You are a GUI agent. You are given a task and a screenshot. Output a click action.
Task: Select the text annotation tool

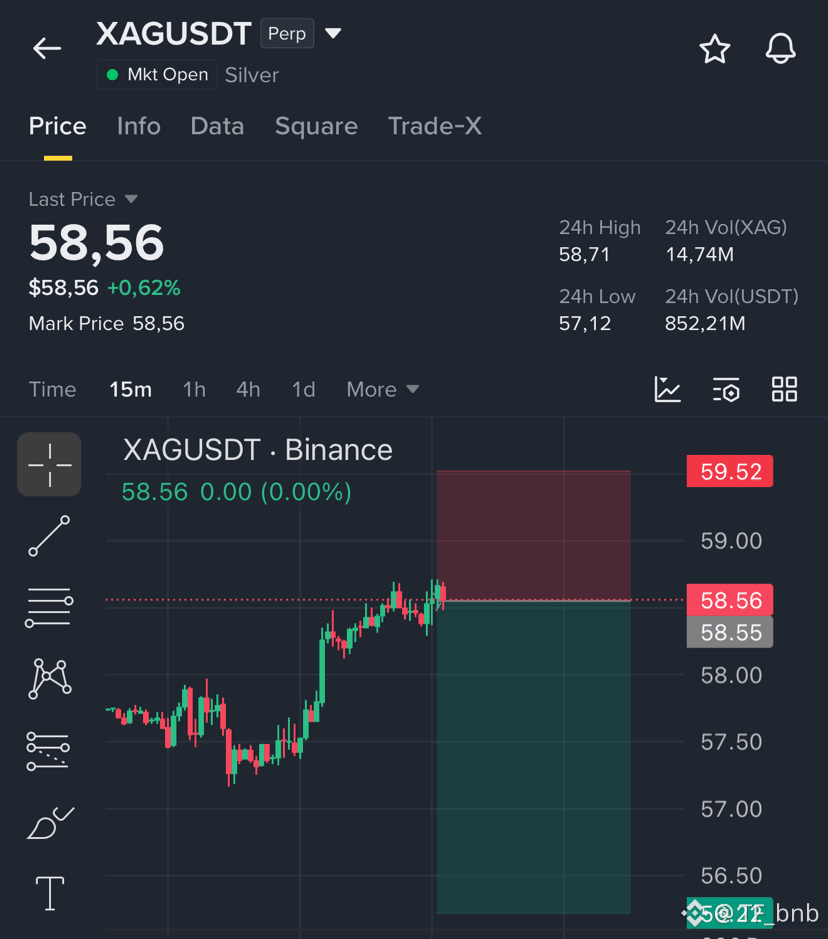coord(50,893)
